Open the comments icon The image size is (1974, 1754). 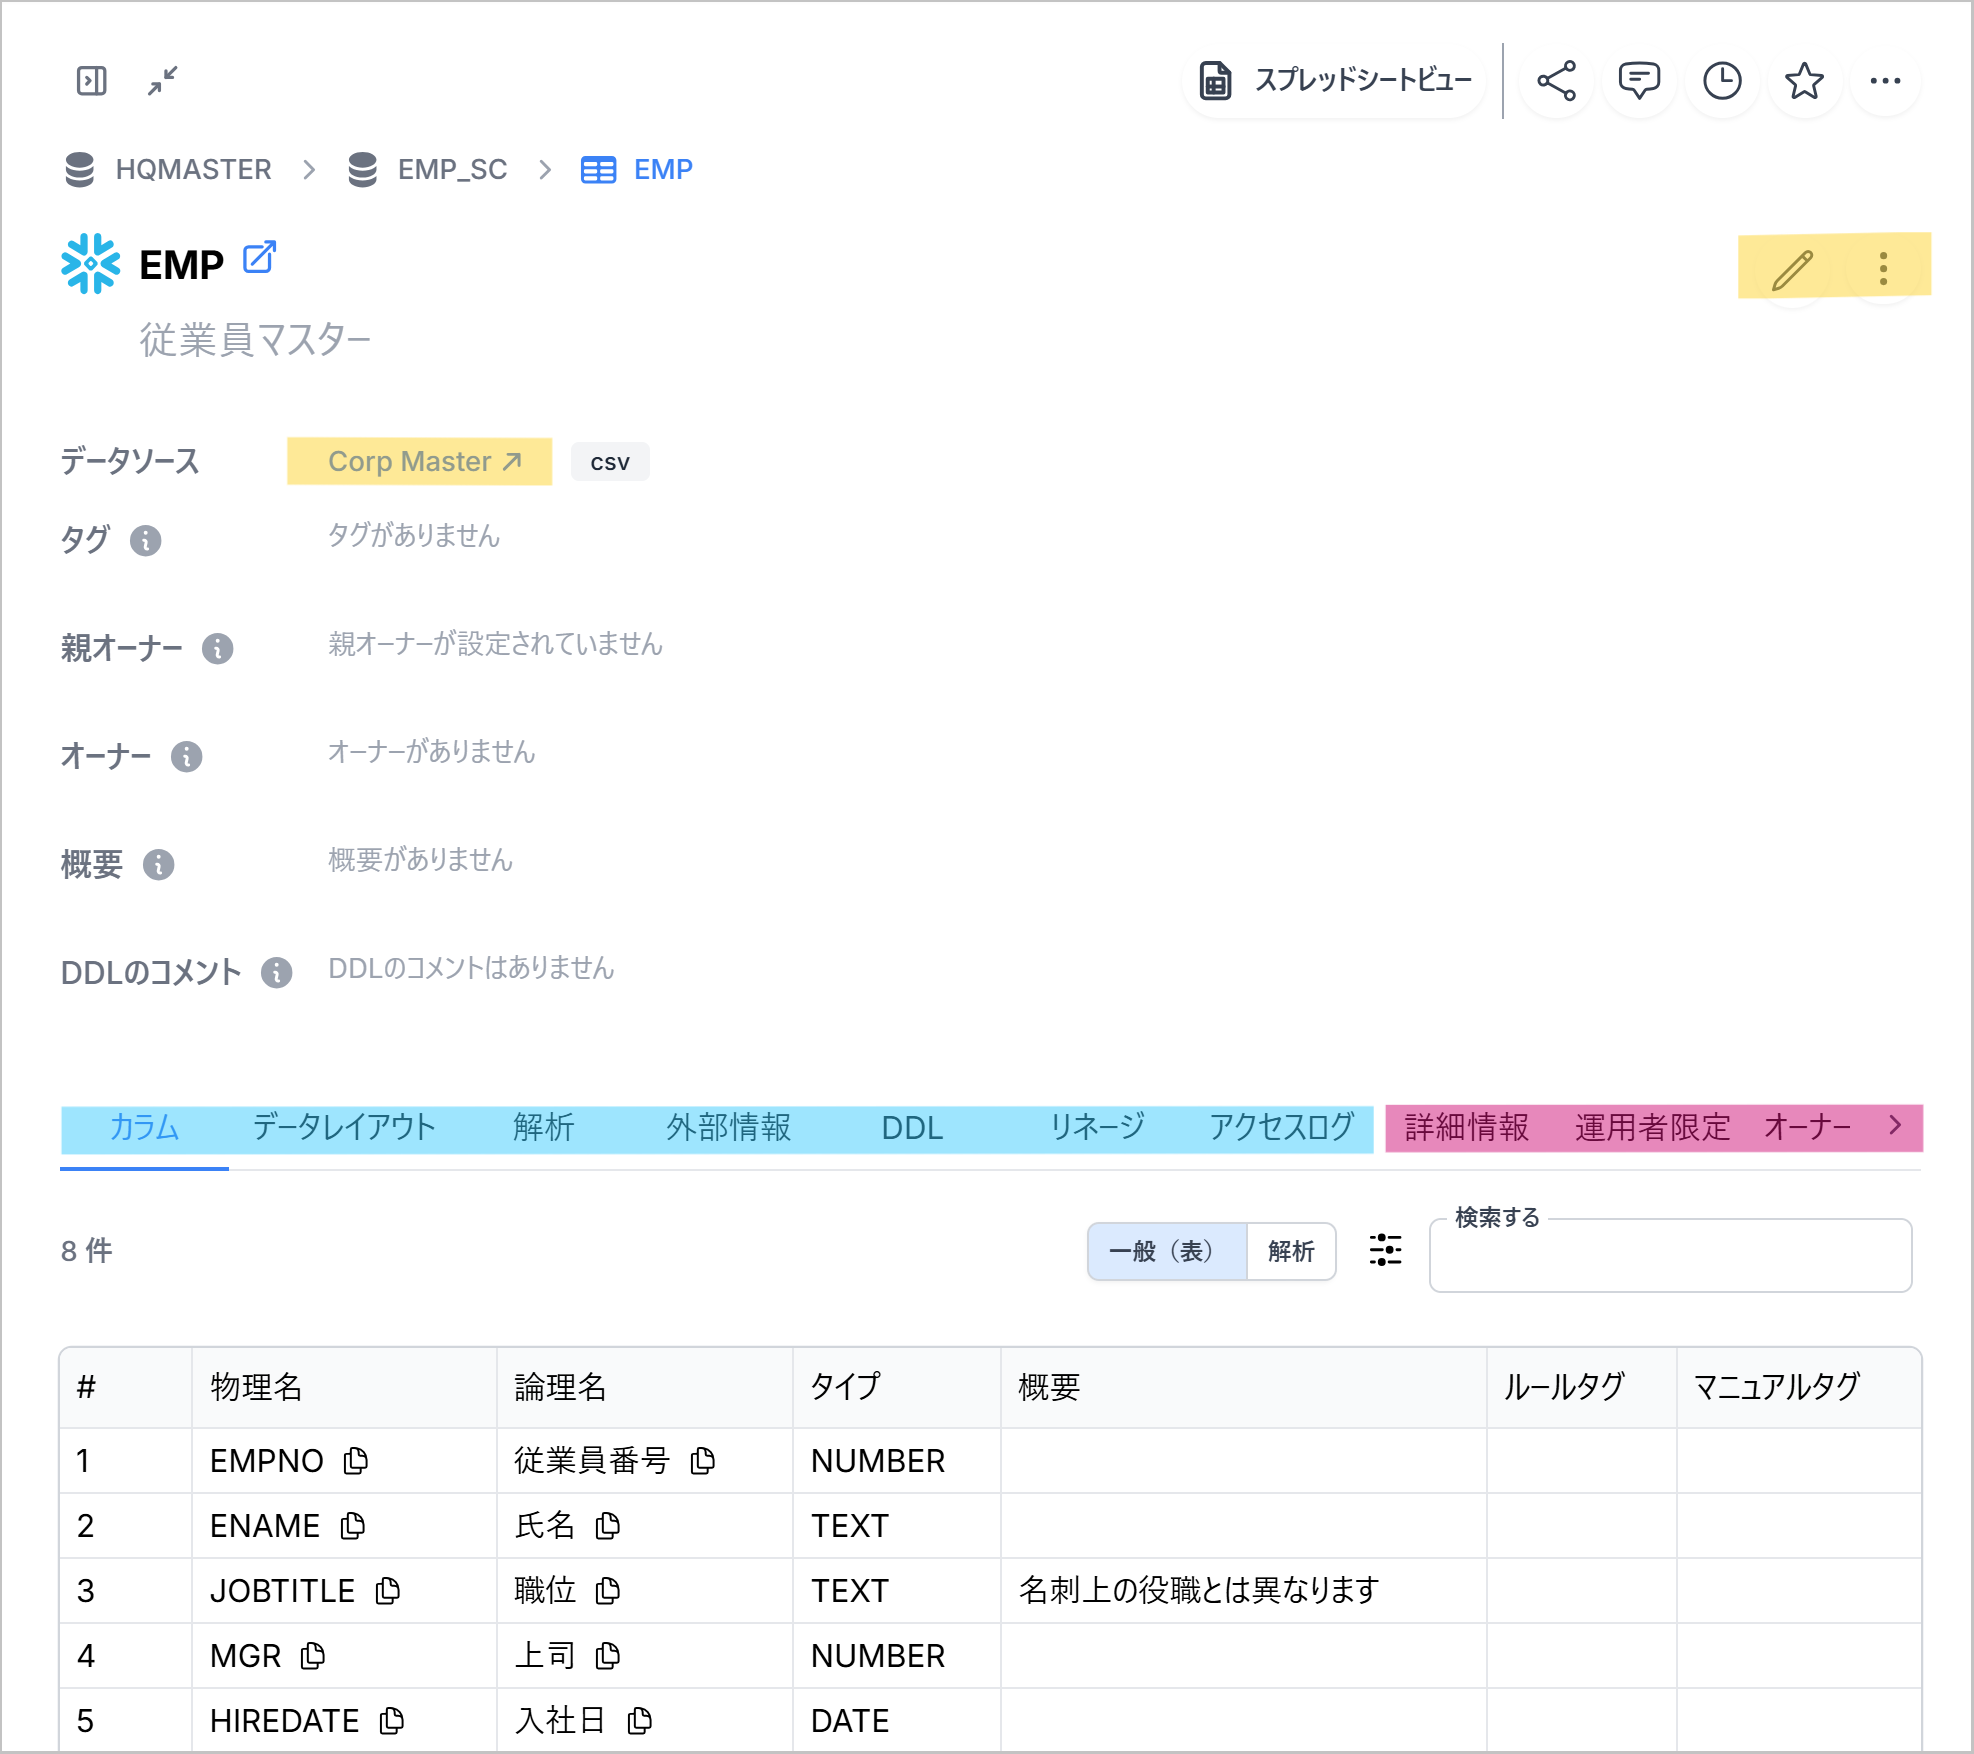click(1639, 81)
